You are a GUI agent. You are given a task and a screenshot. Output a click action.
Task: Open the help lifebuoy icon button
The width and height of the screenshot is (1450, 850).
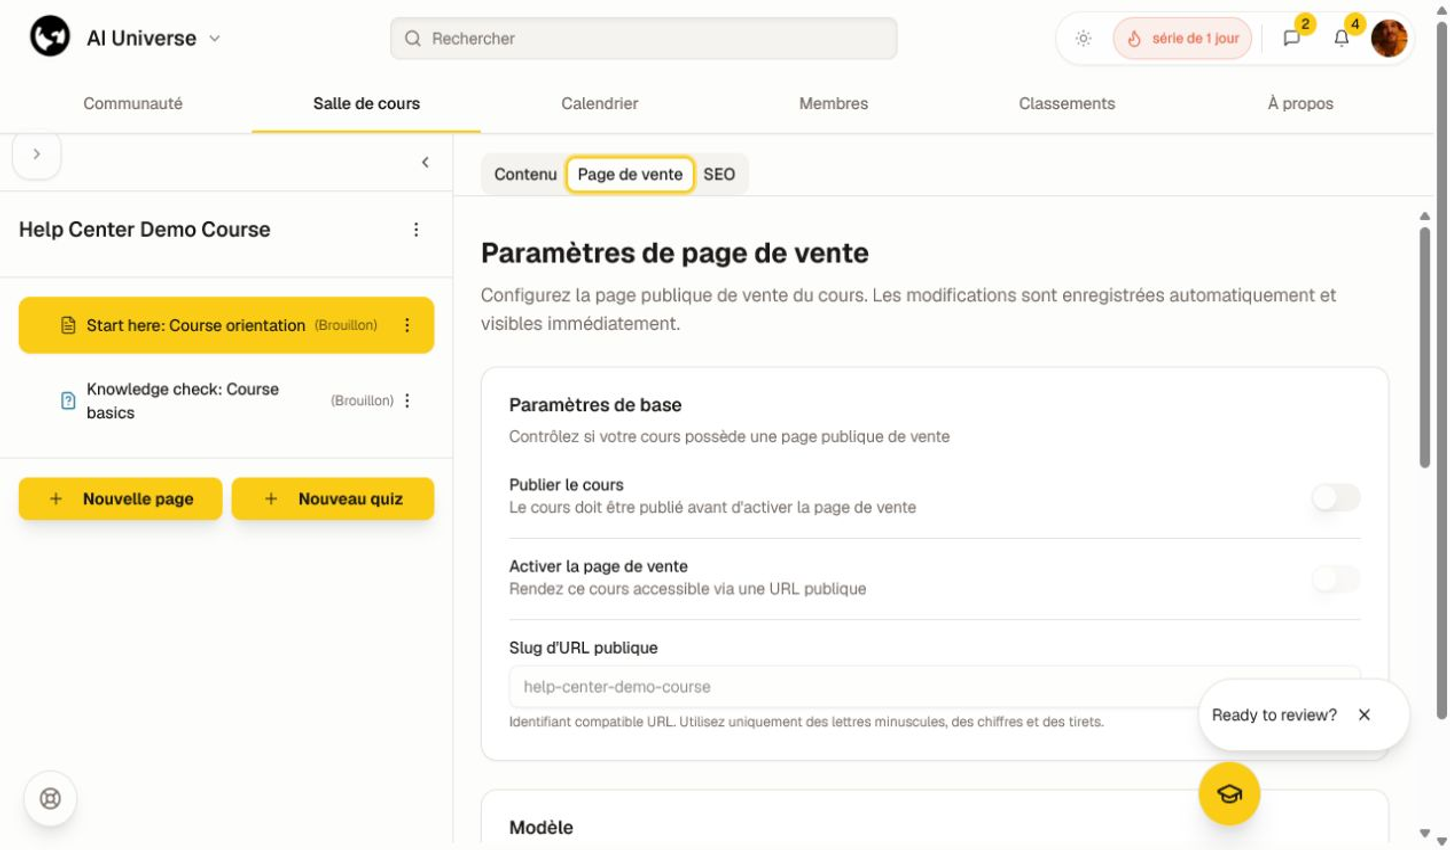click(x=50, y=798)
